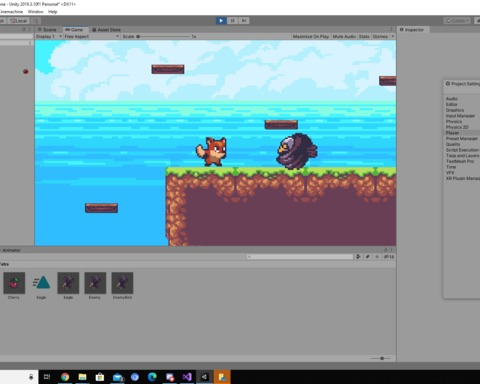Open Google Chrome from taskbar
Viewport: 480px width, 384px height.
[x=65, y=377]
